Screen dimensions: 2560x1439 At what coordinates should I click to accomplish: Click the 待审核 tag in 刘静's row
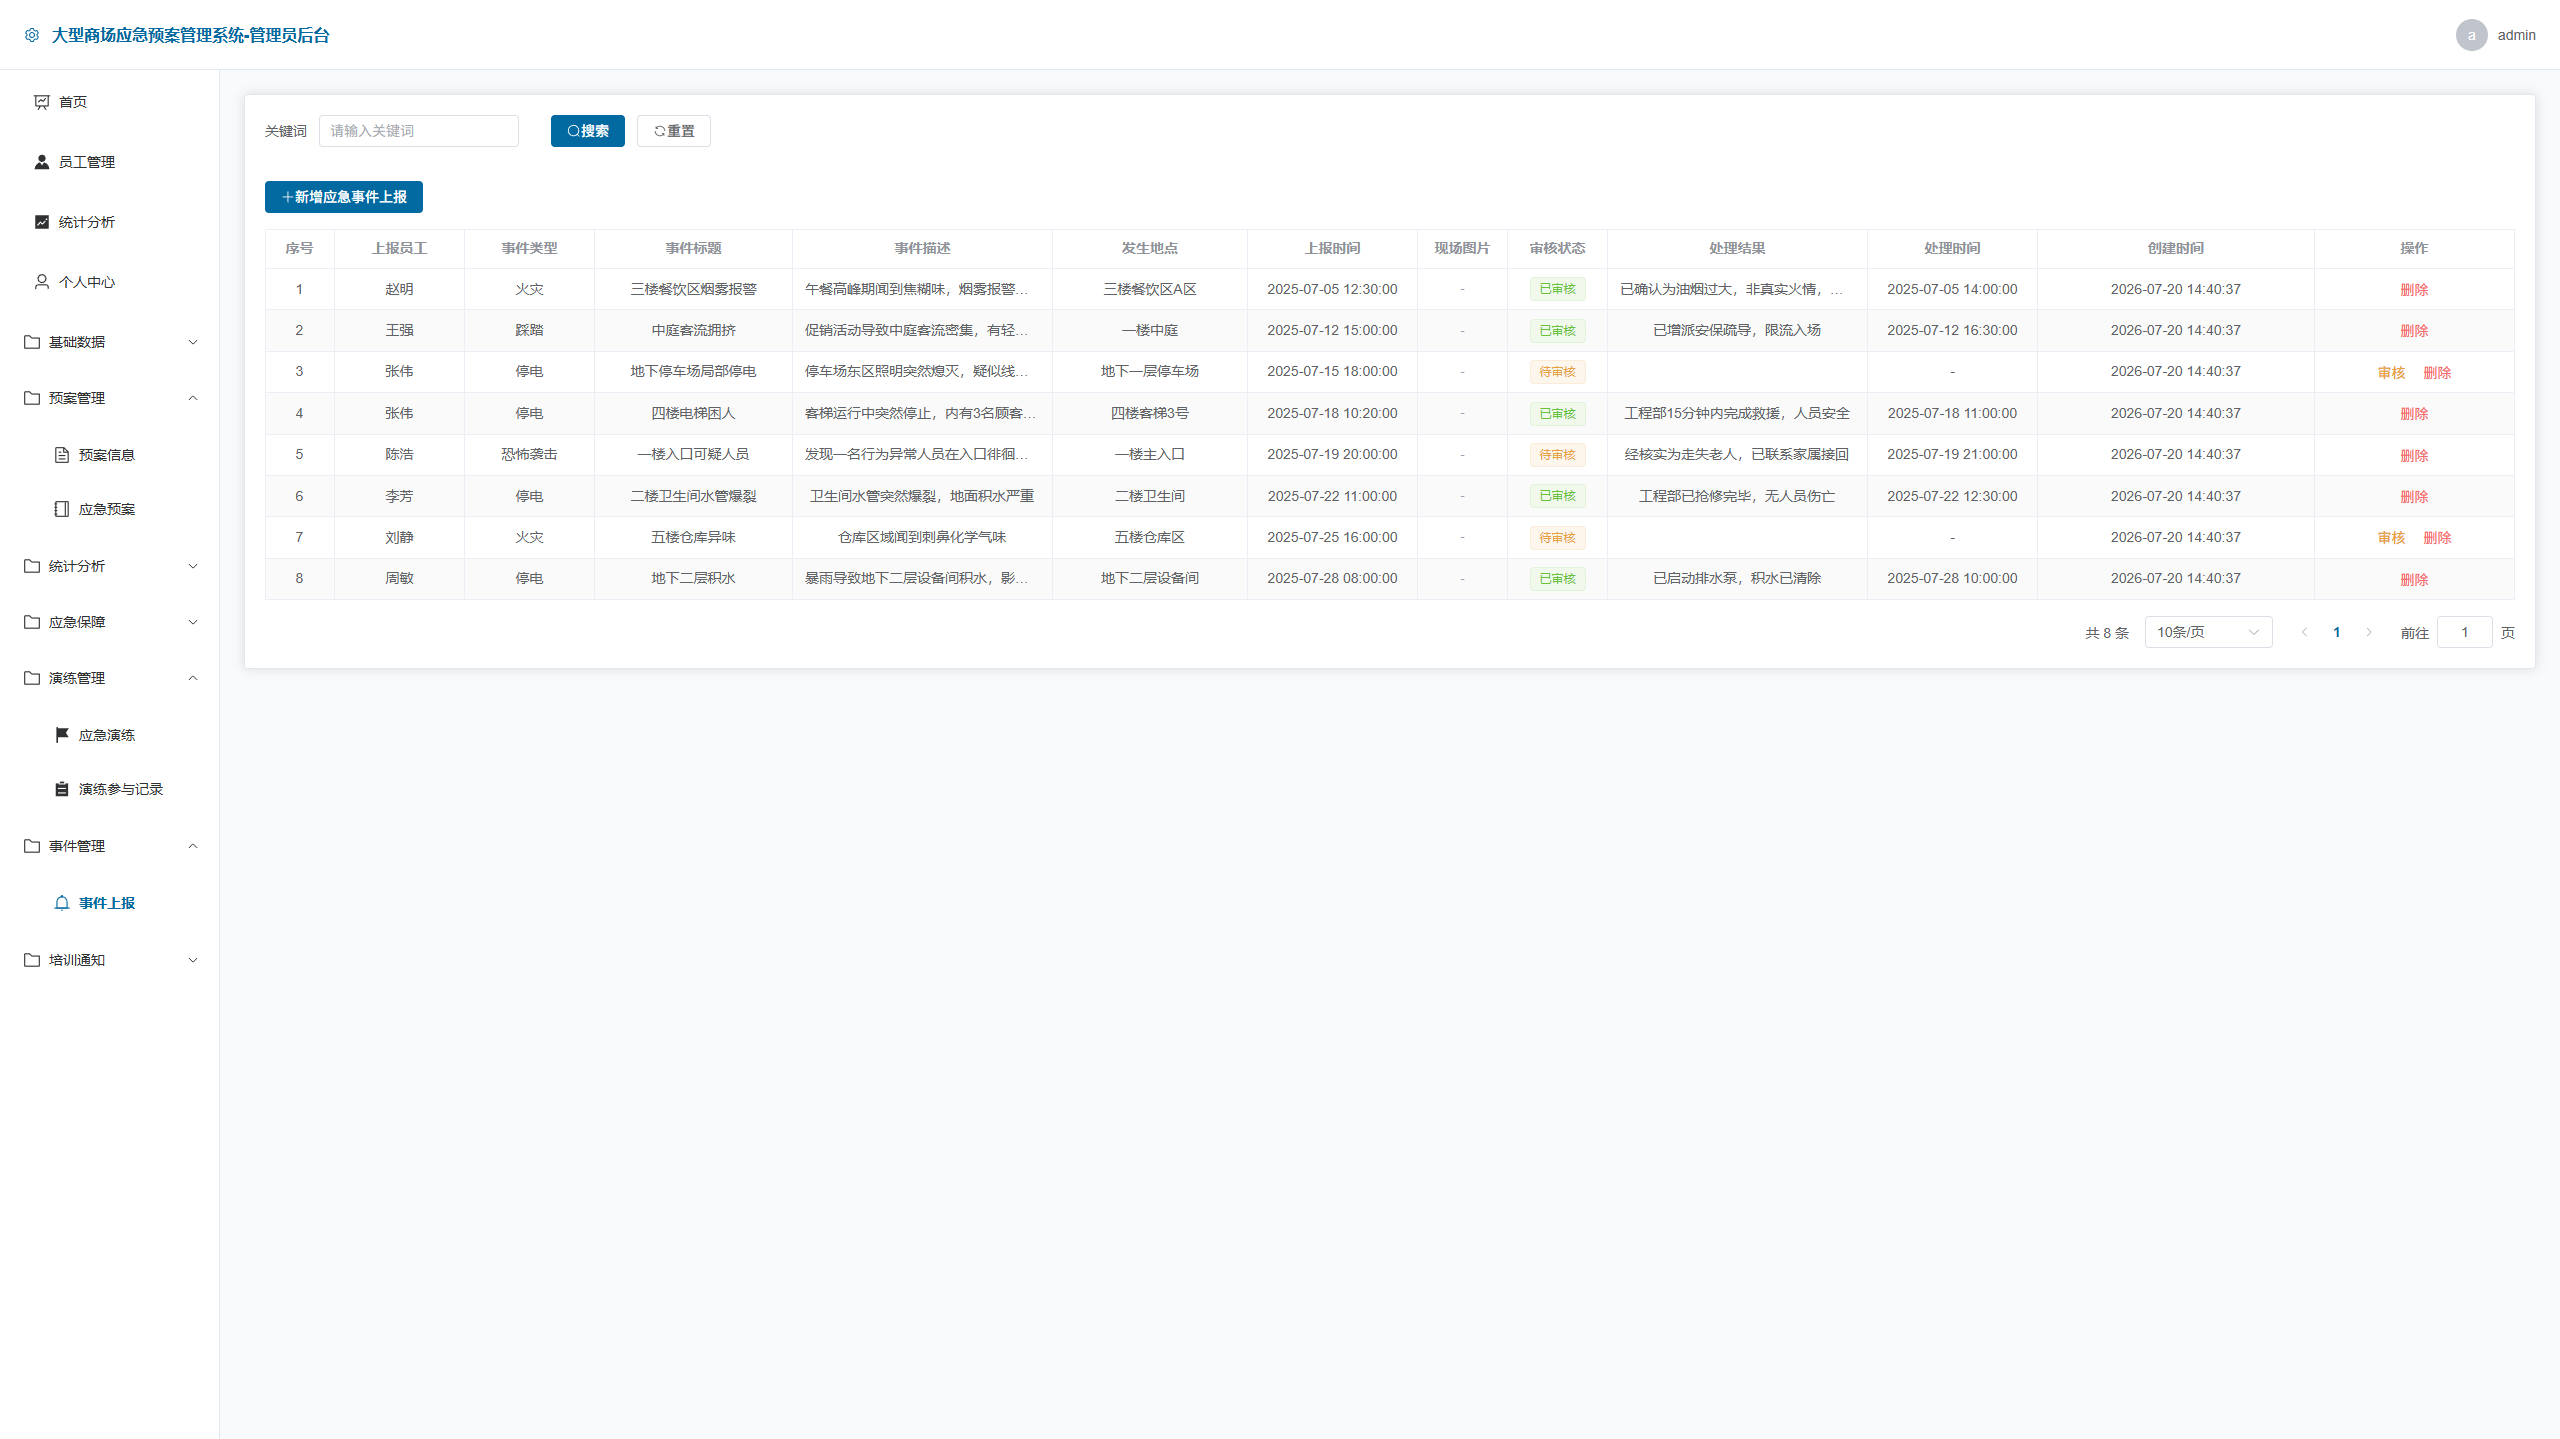coord(1557,538)
